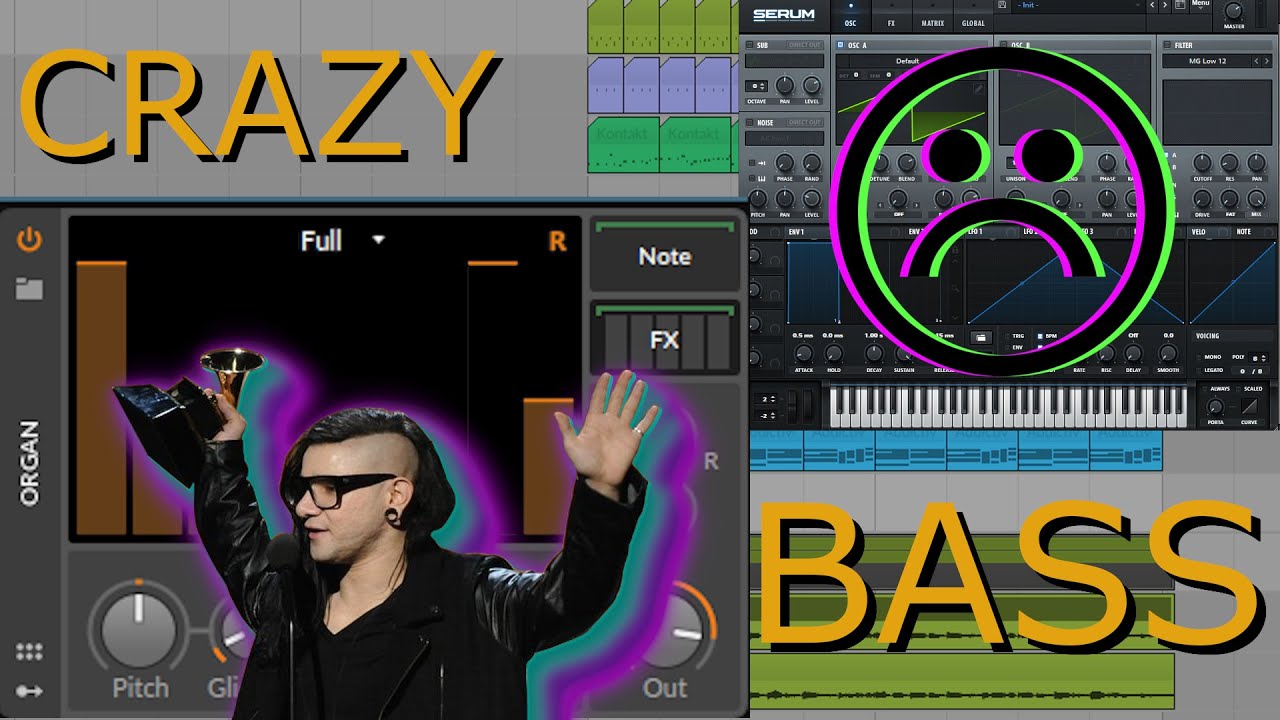Open the OSC A 'Default' wavetable selector

[907, 61]
